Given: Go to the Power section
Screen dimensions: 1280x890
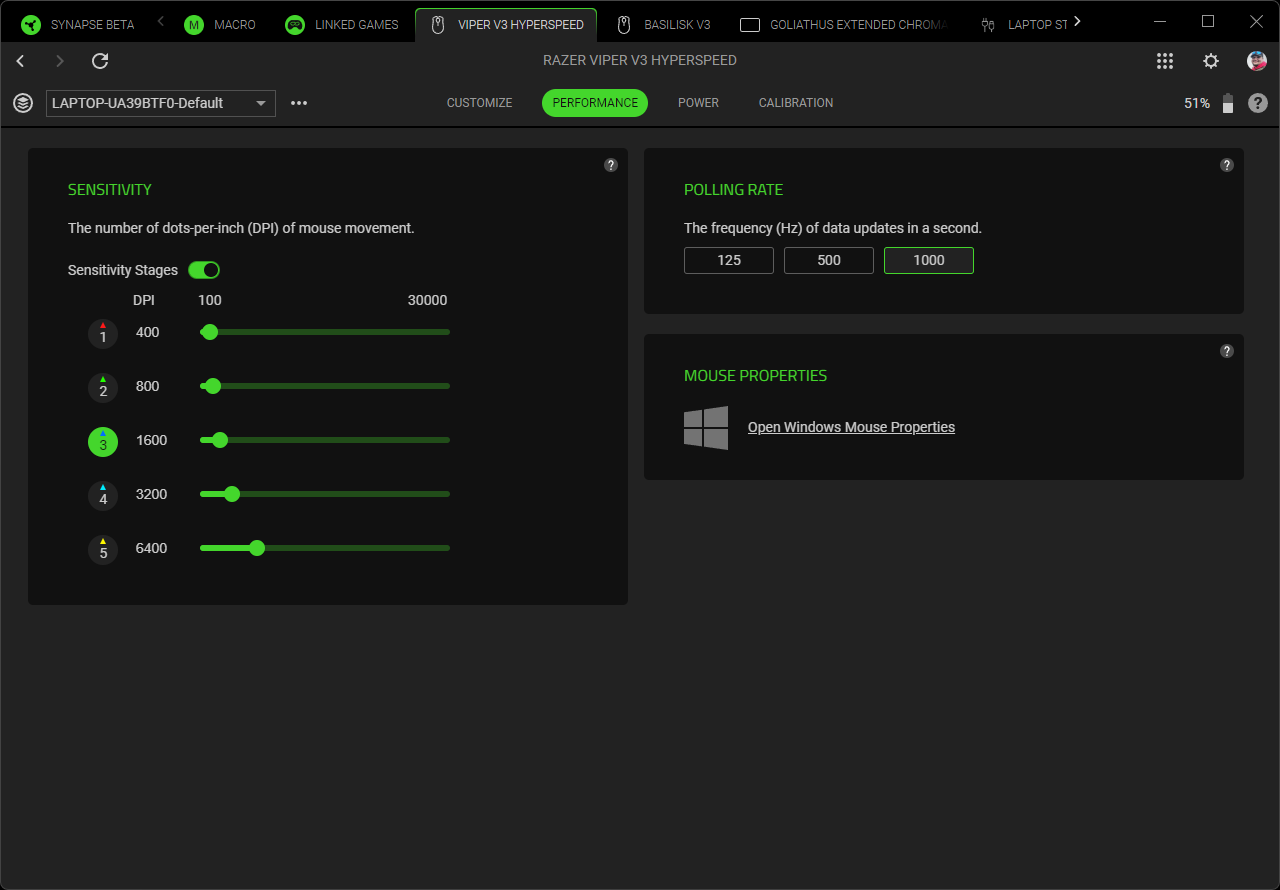Looking at the screenshot, I should click(698, 103).
